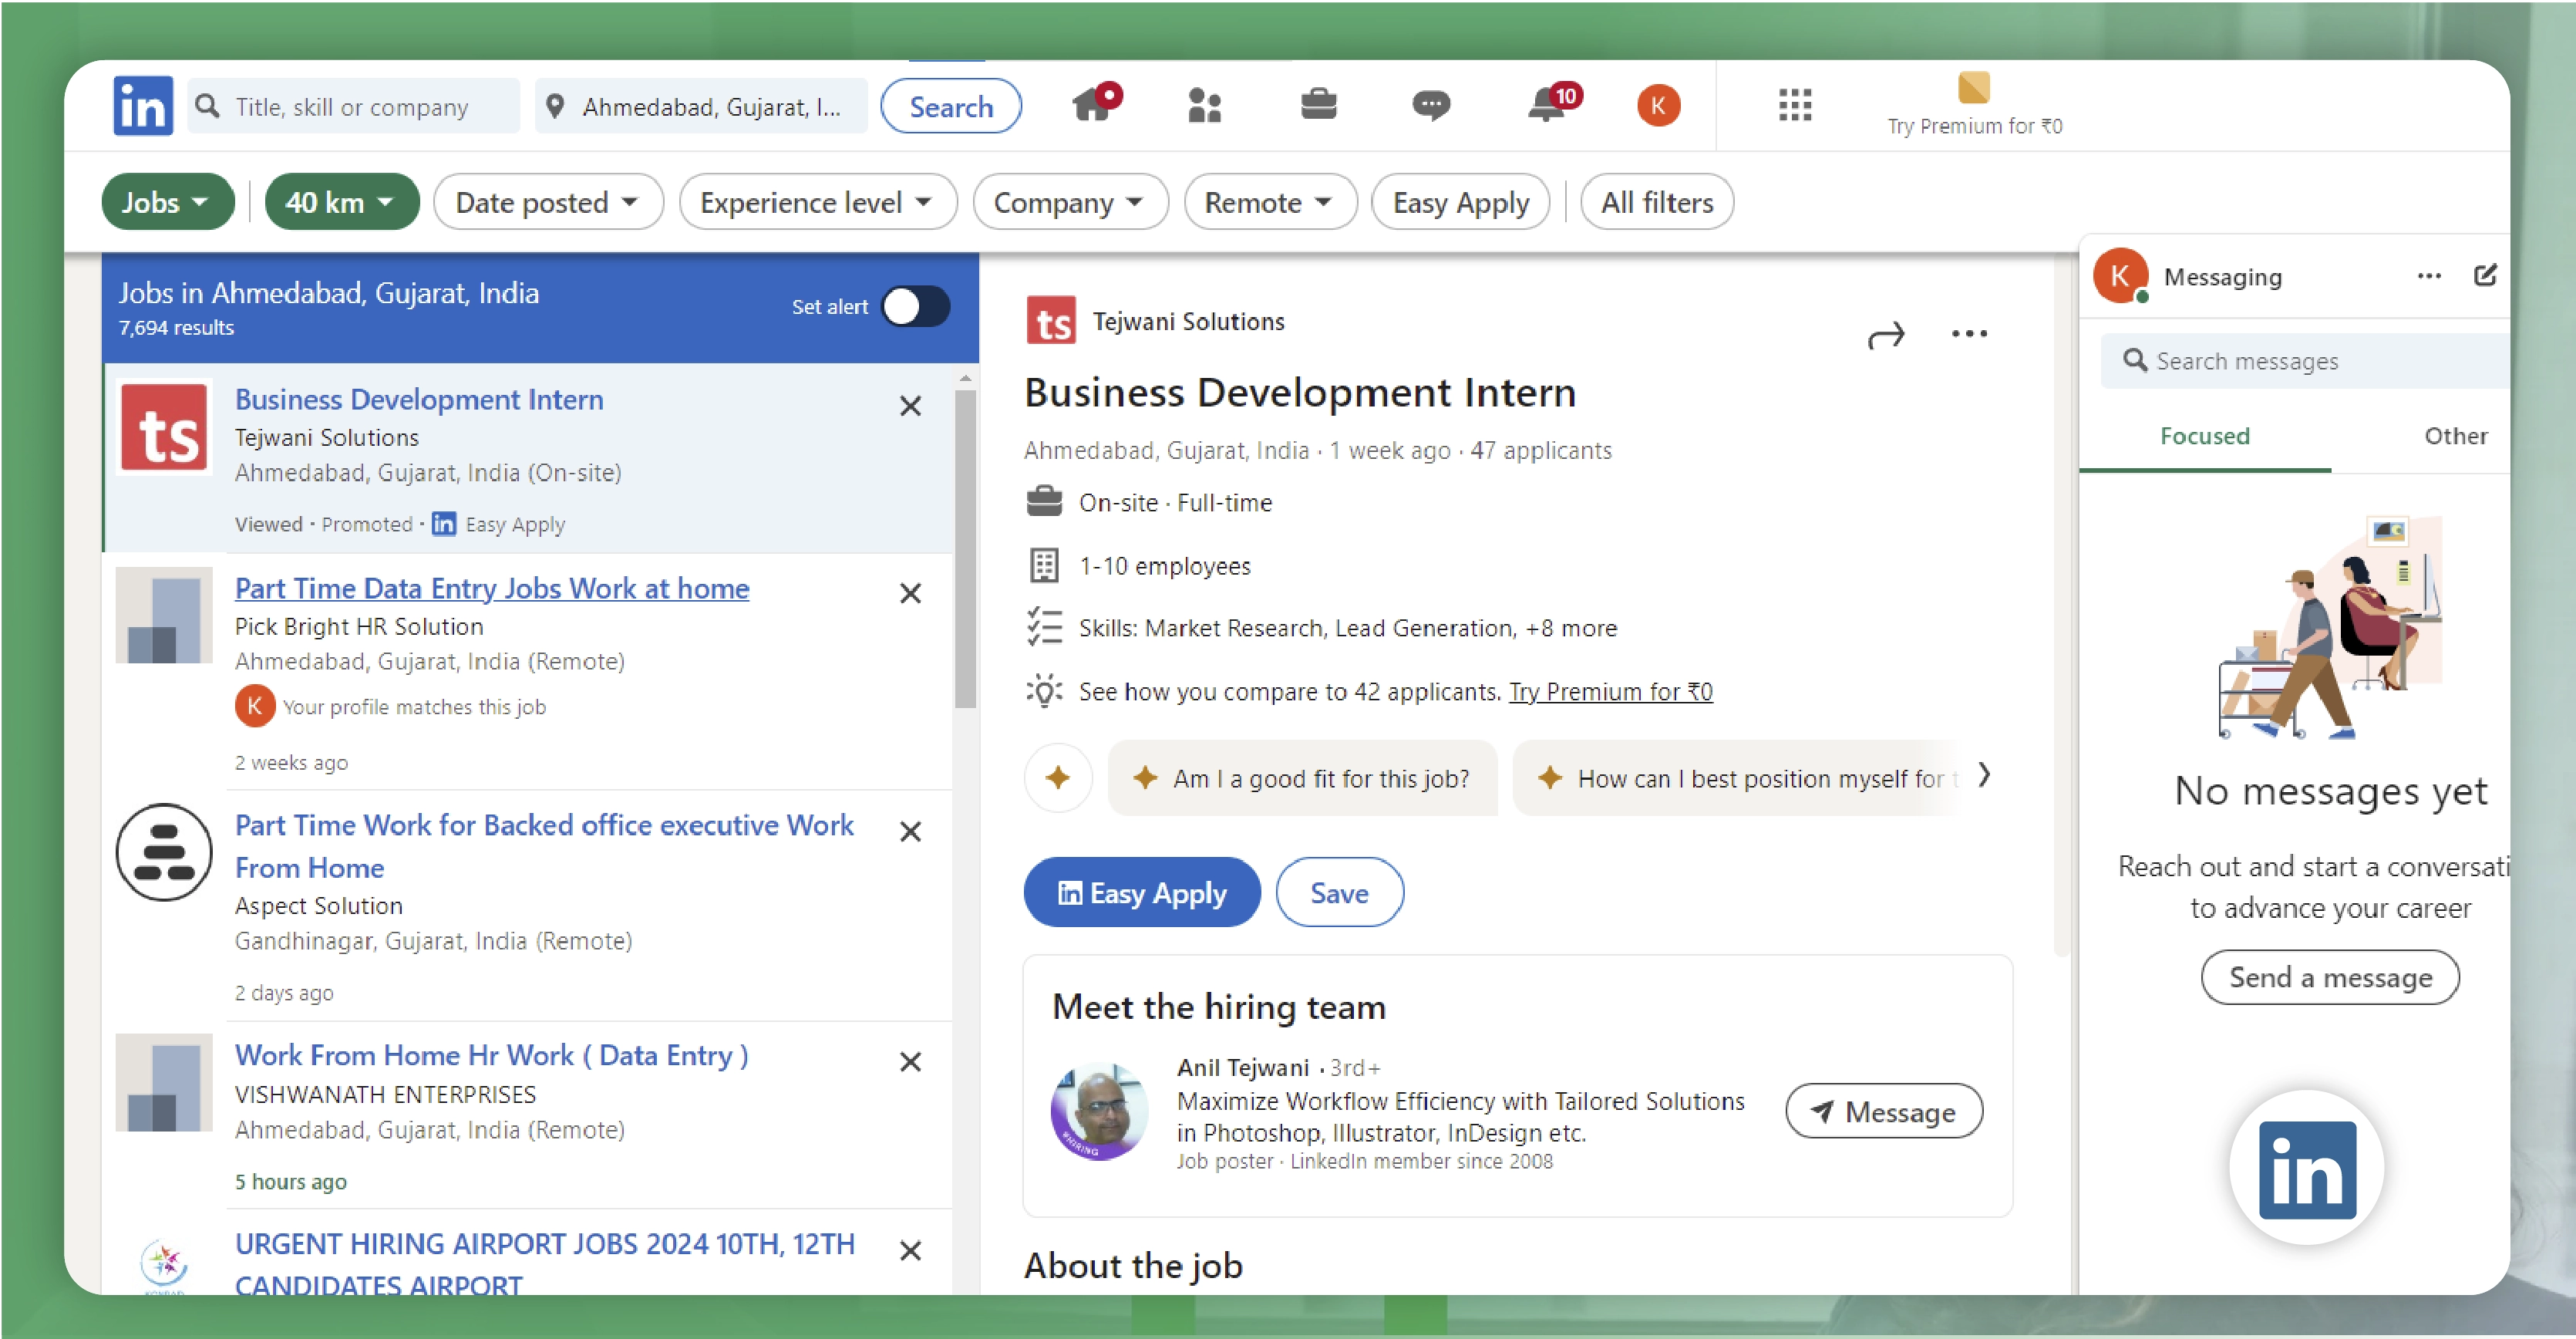Click Try Premium for ₹0 in navbar
This screenshot has width=2576, height=1339.
click(x=1974, y=126)
